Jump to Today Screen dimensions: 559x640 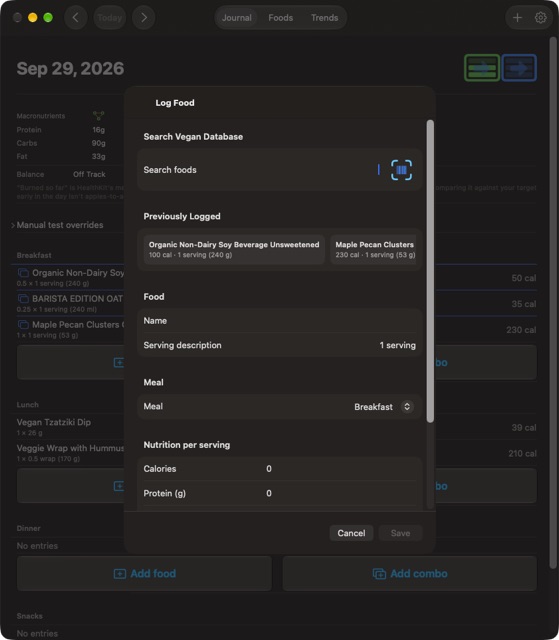click(x=109, y=18)
